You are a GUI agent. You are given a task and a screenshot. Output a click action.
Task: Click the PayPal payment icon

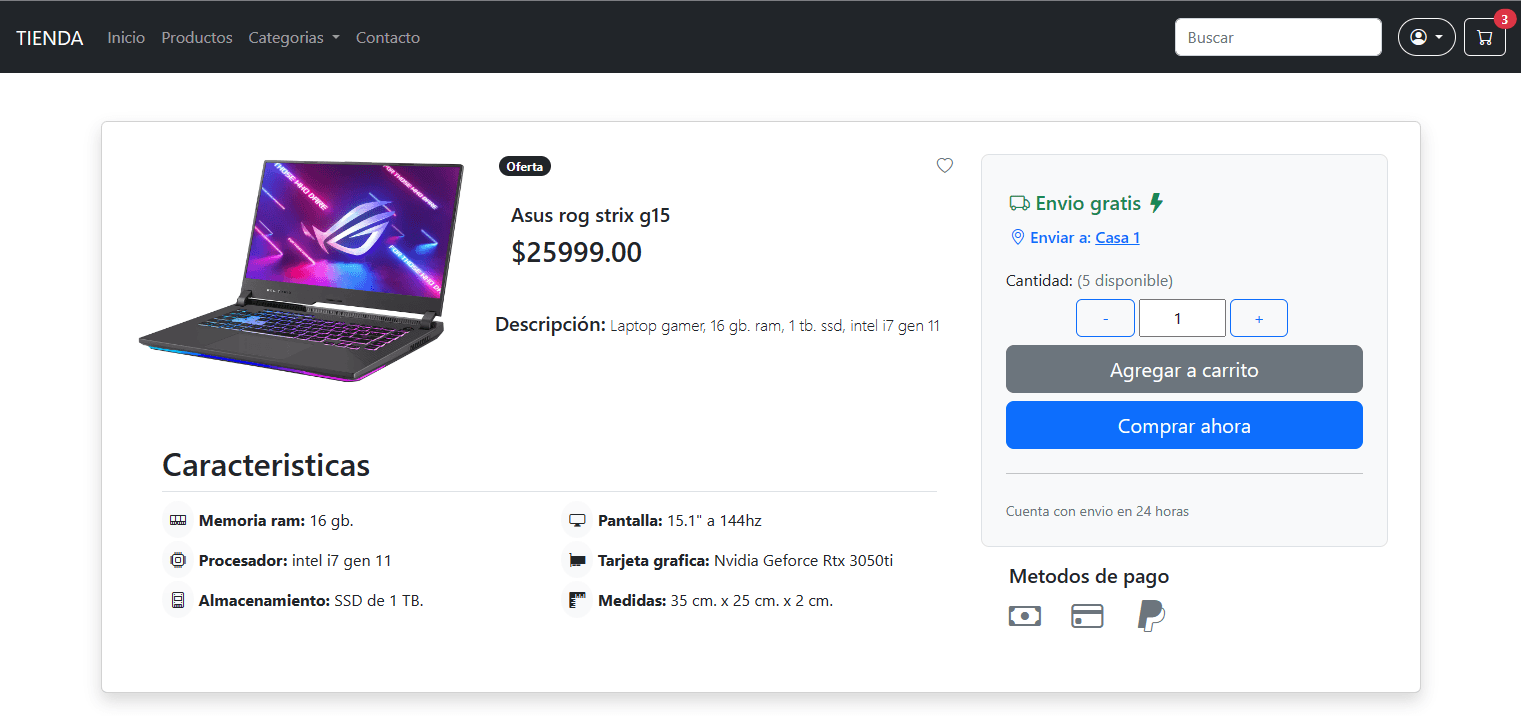[1151, 616]
